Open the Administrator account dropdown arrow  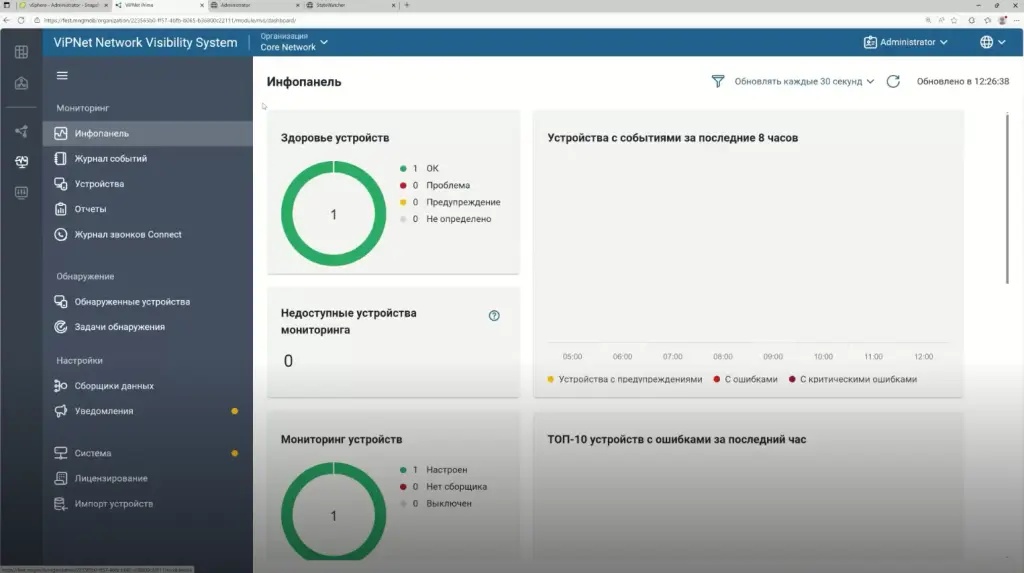[x=944, y=42]
